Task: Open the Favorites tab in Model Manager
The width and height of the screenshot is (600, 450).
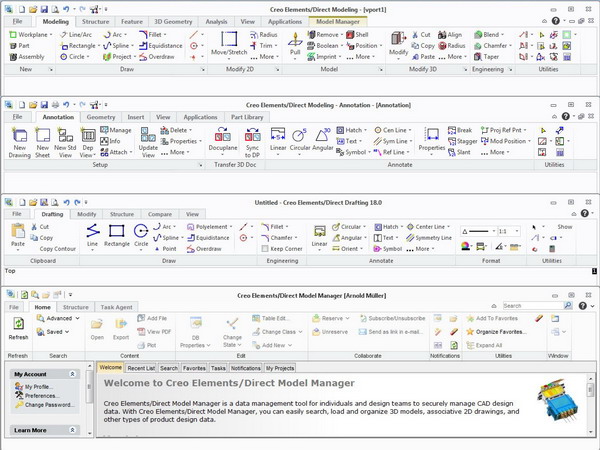Action: point(194,368)
